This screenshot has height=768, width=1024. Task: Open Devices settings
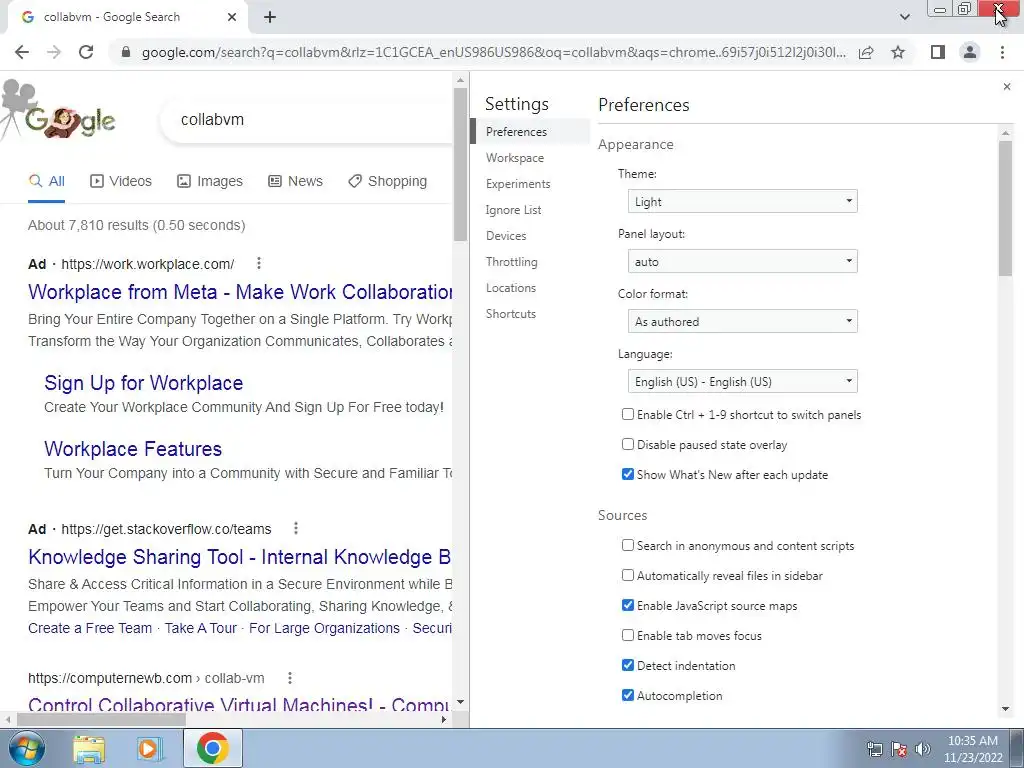tap(506, 236)
